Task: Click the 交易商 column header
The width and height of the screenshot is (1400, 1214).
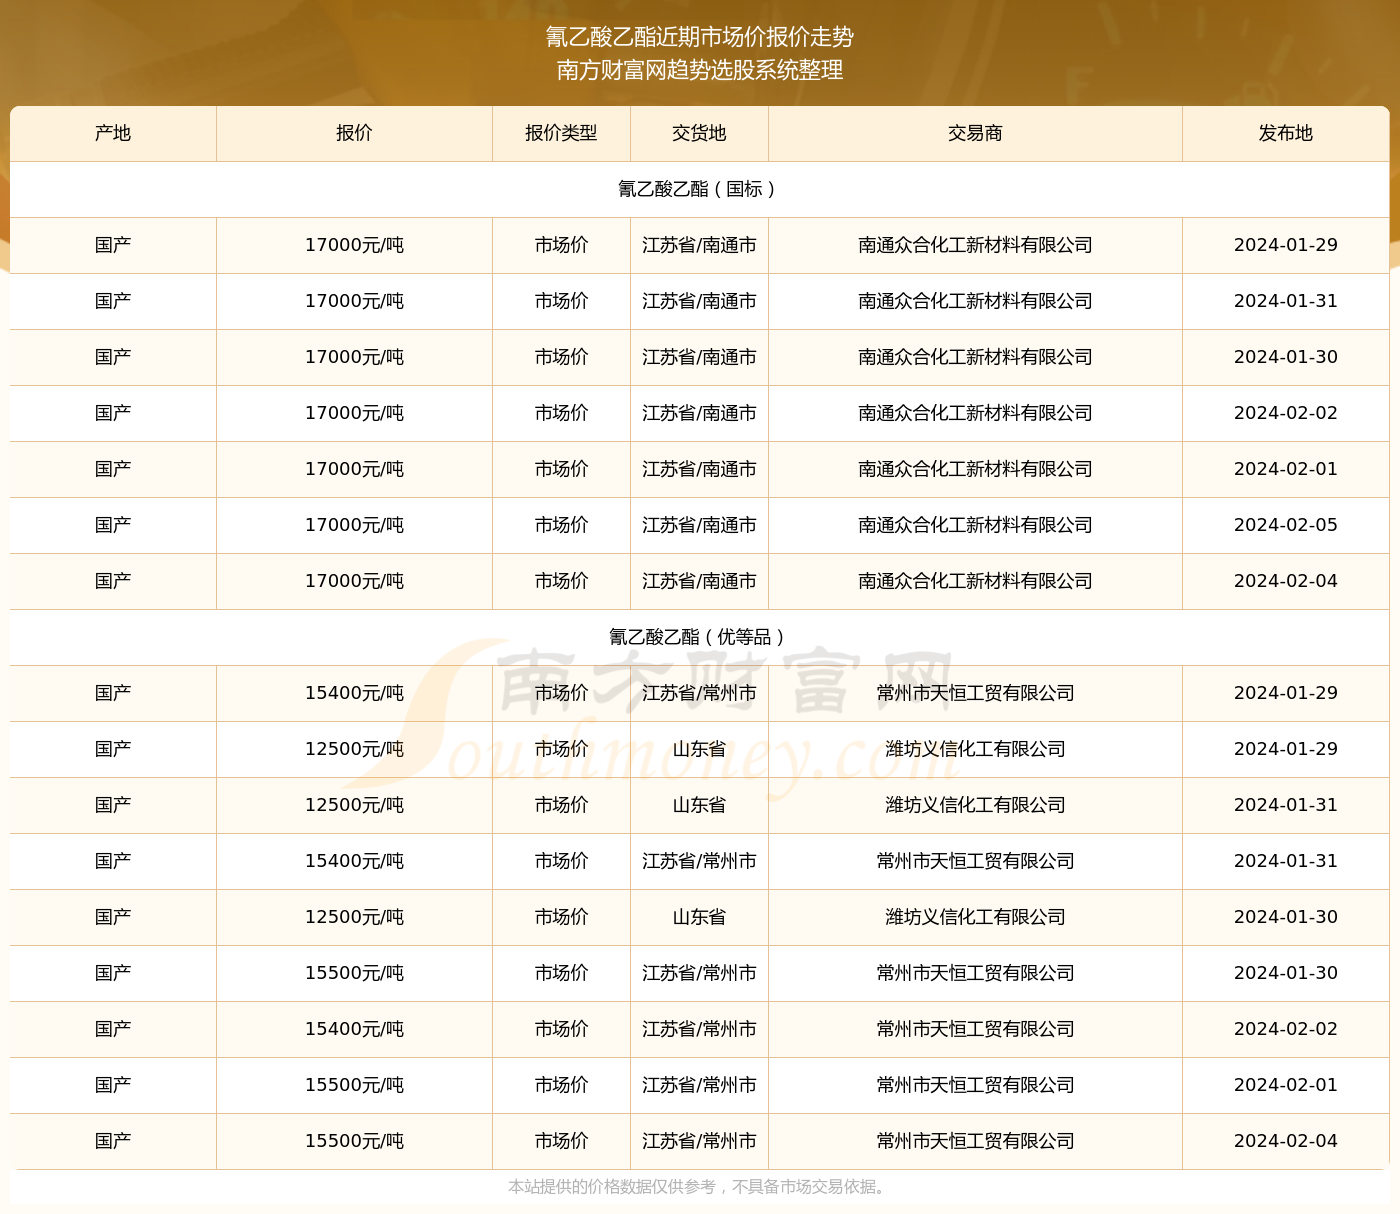Action: 975,133
